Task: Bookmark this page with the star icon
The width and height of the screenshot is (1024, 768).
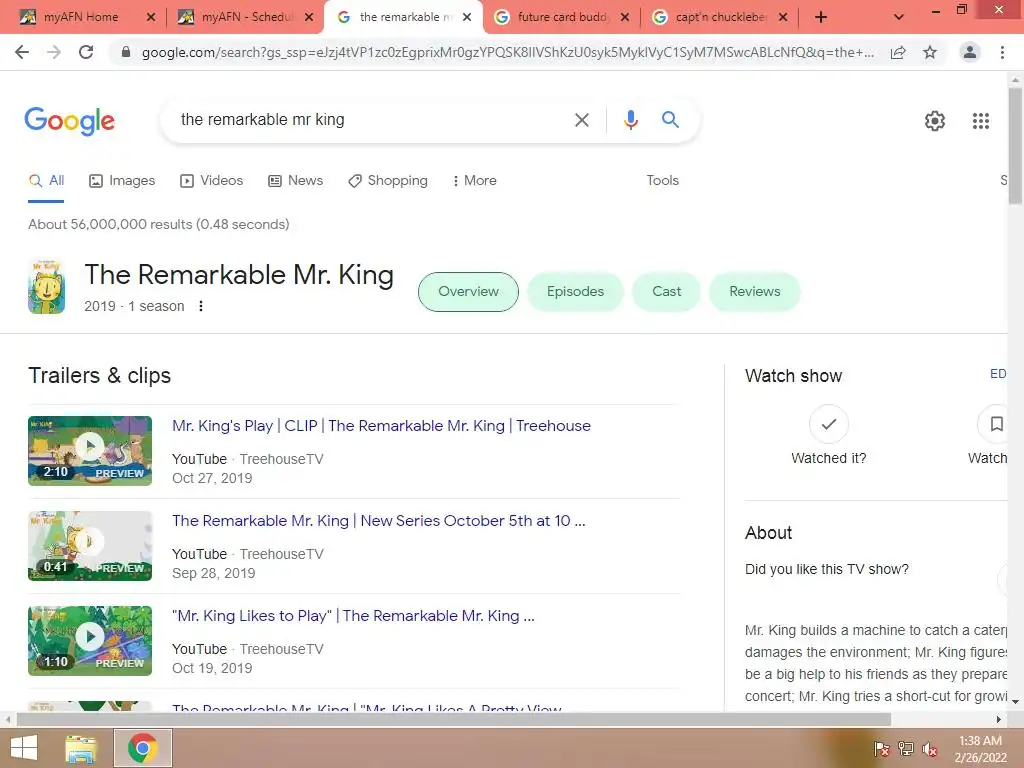Action: pos(930,52)
